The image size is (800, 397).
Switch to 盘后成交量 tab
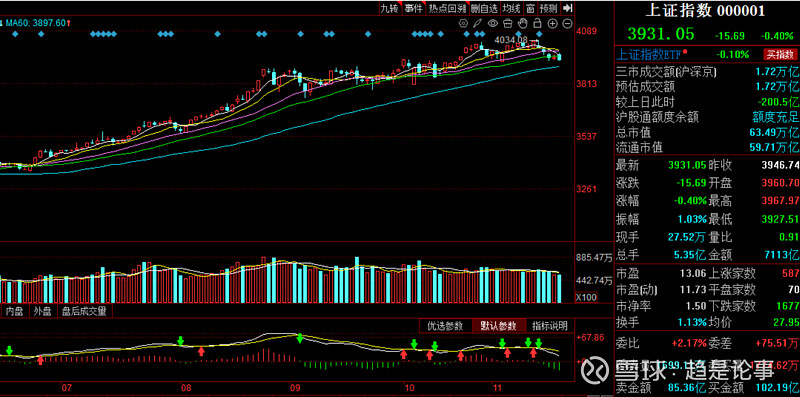click(84, 311)
